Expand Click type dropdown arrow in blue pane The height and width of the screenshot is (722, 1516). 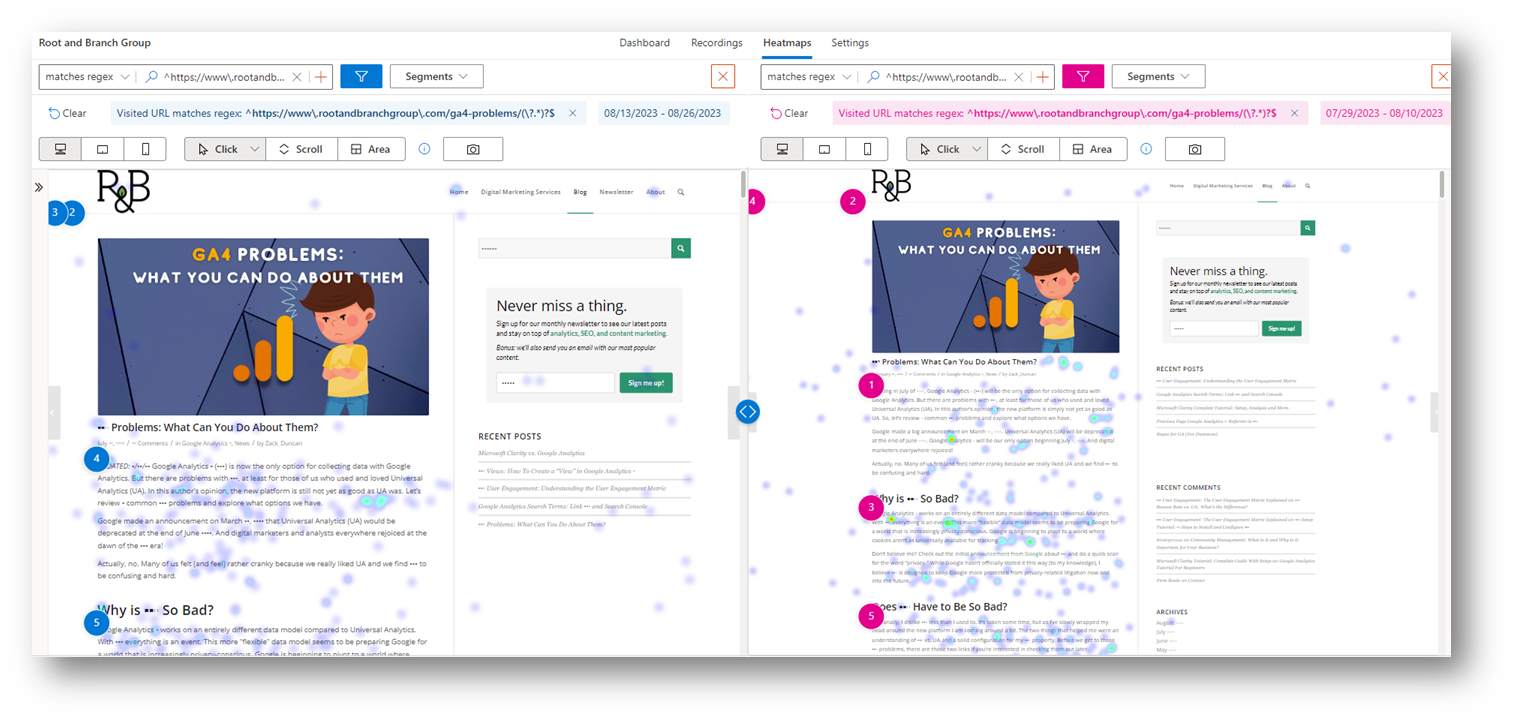click(255, 149)
